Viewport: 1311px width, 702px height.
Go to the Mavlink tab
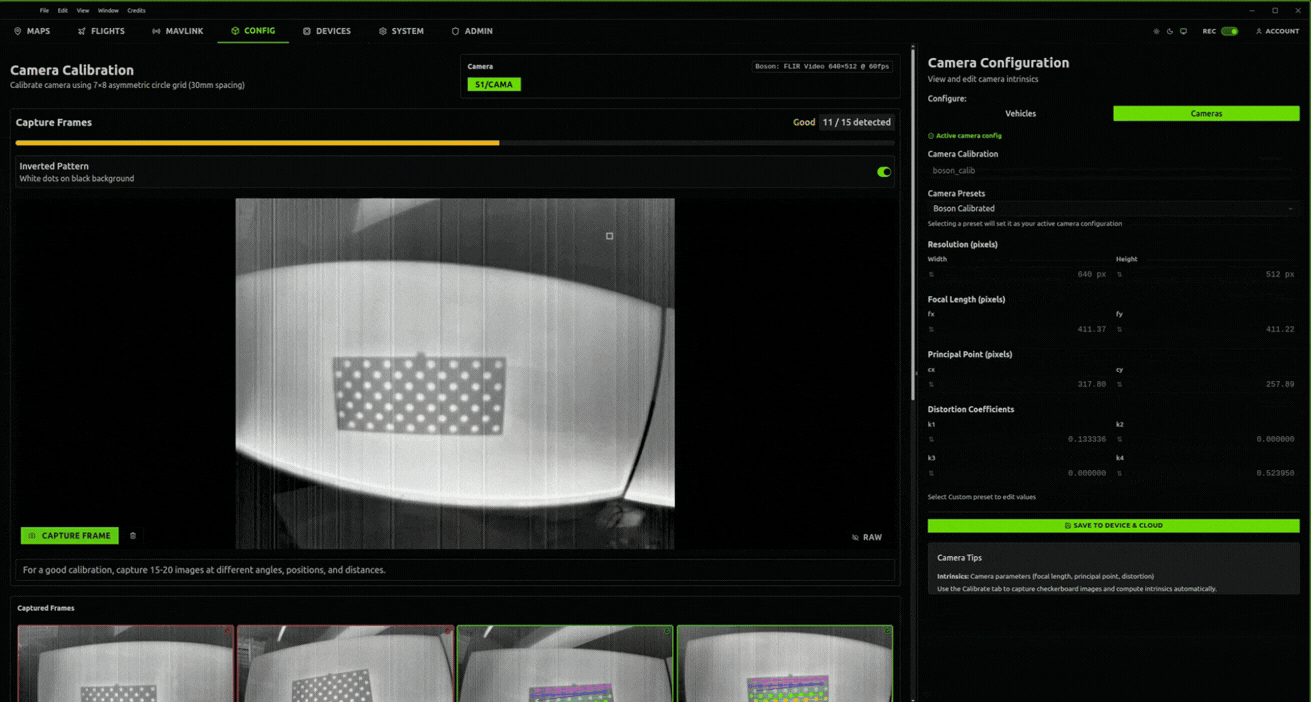[x=177, y=31]
